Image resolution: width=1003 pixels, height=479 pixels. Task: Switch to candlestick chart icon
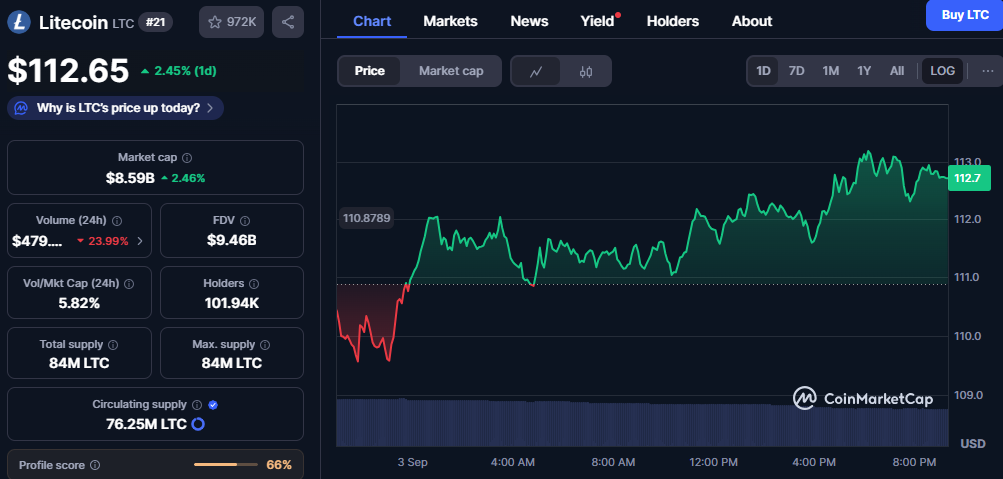[x=586, y=71]
